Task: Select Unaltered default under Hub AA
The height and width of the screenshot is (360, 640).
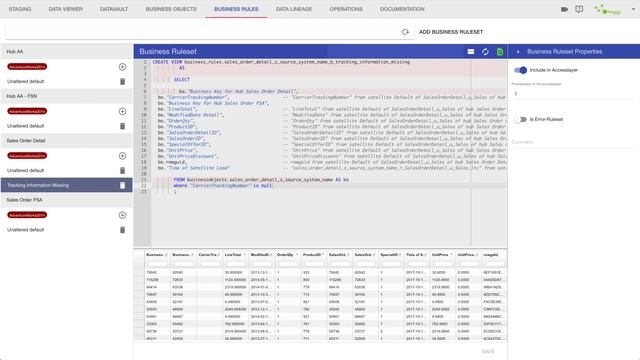Action: 25,81
